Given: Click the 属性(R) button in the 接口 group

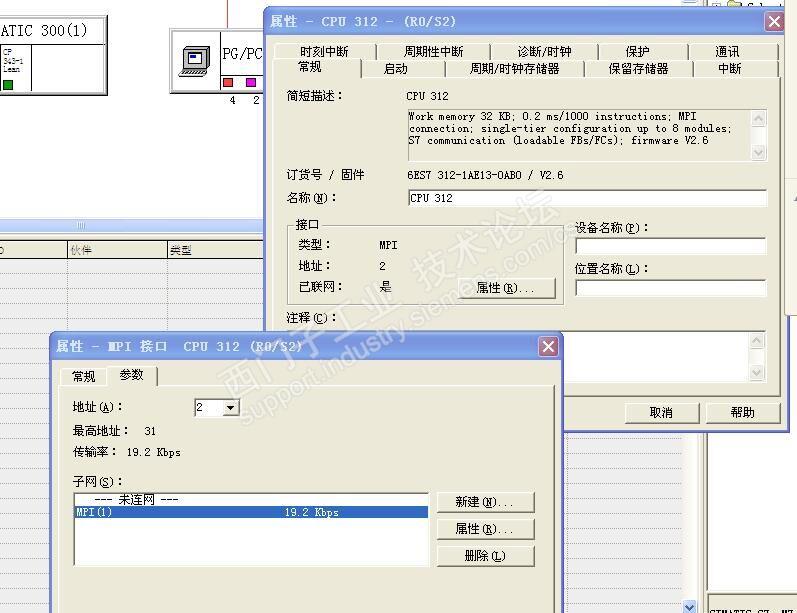Looking at the screenshot, I should 506,288.
